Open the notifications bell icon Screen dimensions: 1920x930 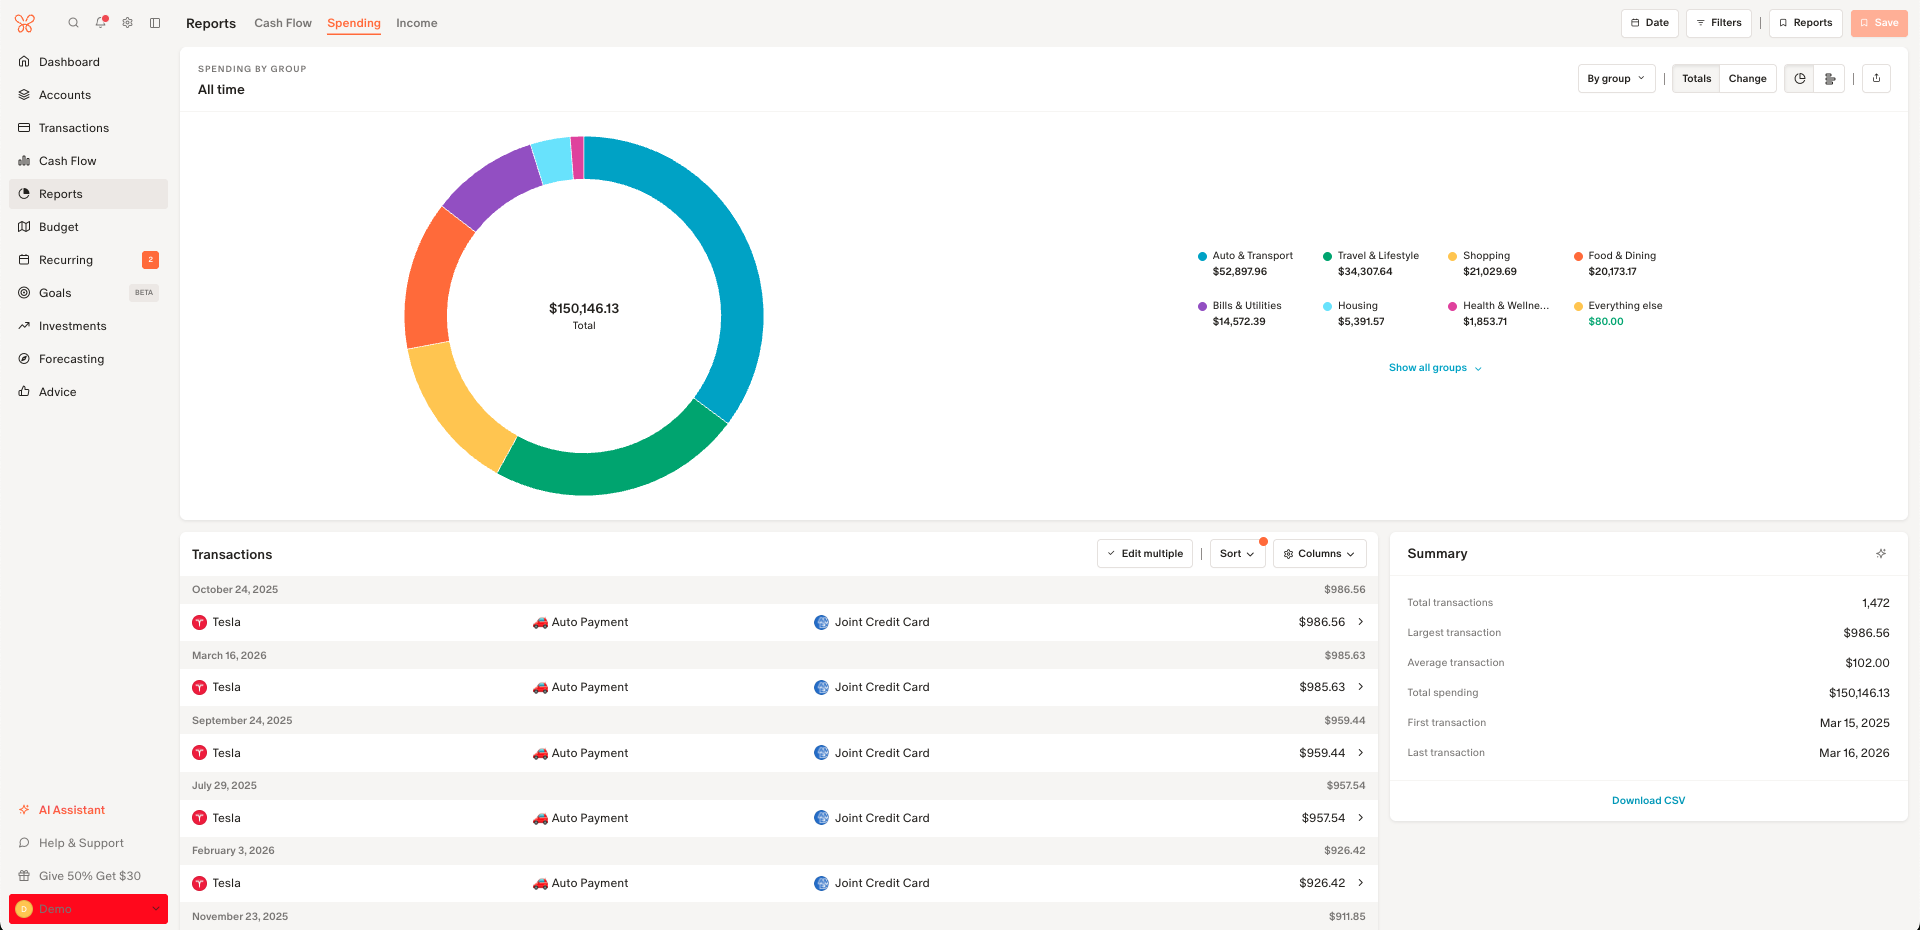[100, 23]
